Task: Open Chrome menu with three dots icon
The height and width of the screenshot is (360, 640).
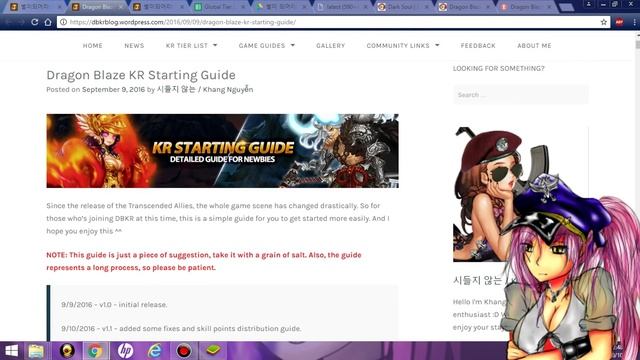Action: click(x=634, y=22)
